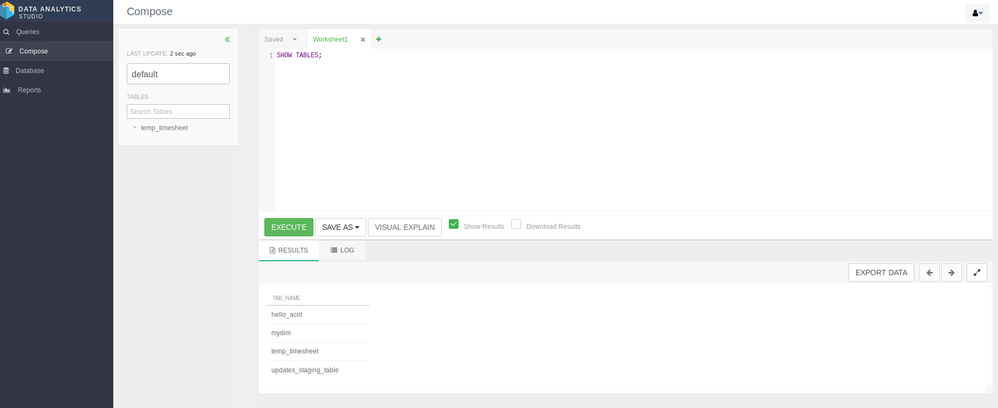Click the VISUAL EXPLAIN button
998x408 pixels.
click(405, 227)
